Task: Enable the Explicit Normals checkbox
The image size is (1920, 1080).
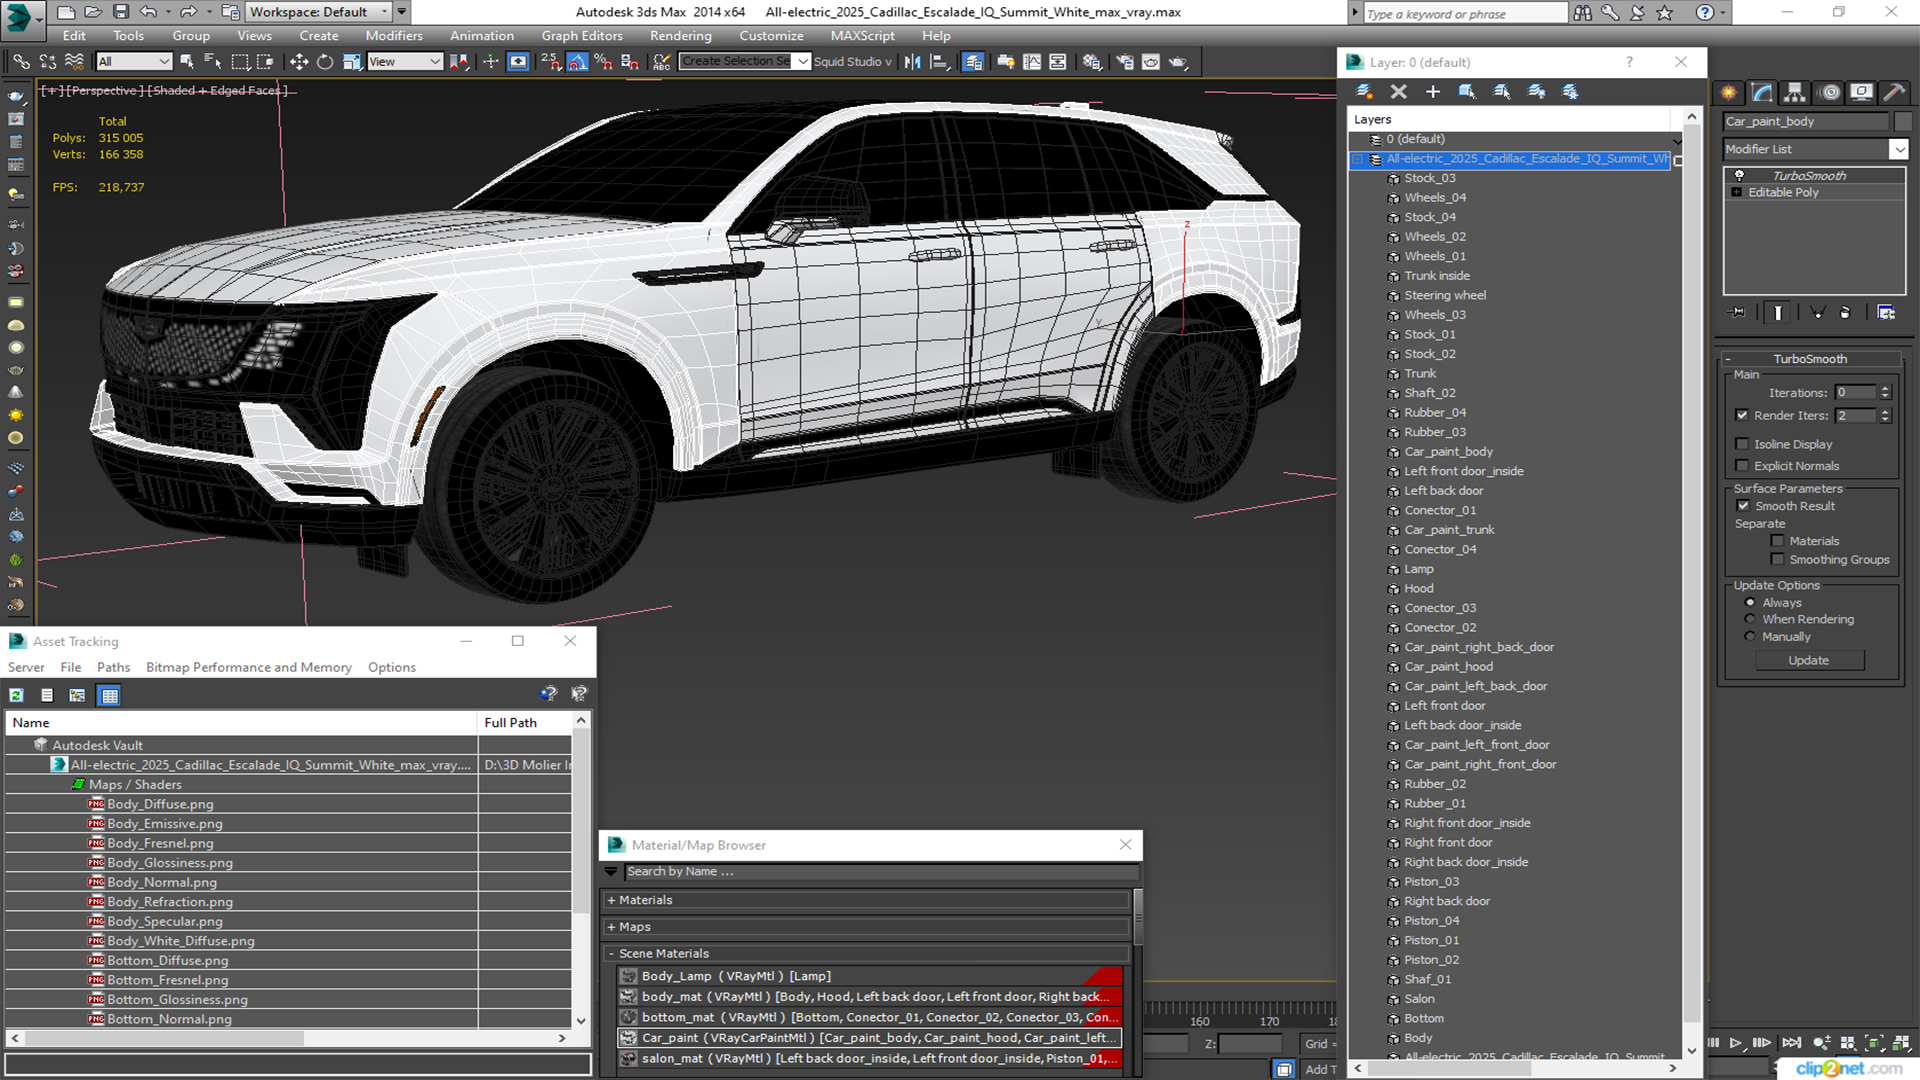Action: [x=1742, y=466]
